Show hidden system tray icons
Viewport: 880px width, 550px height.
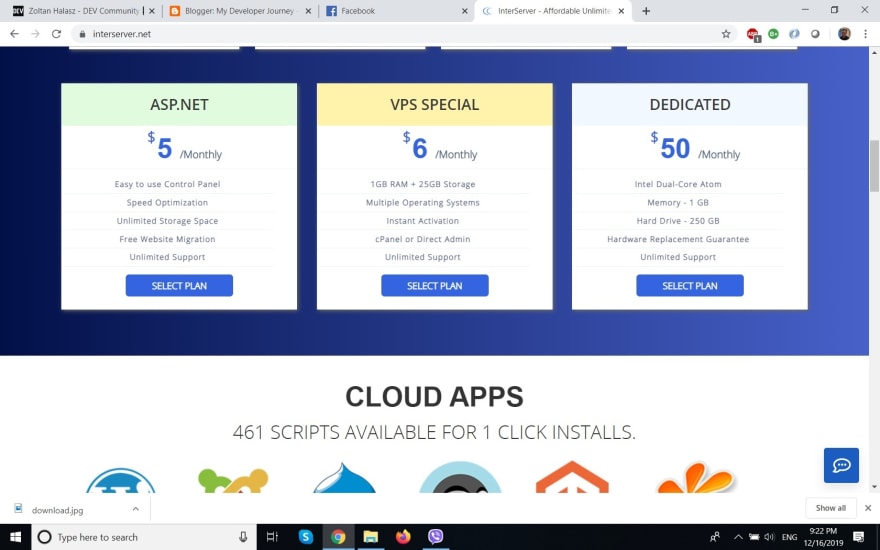coord(739,537)
